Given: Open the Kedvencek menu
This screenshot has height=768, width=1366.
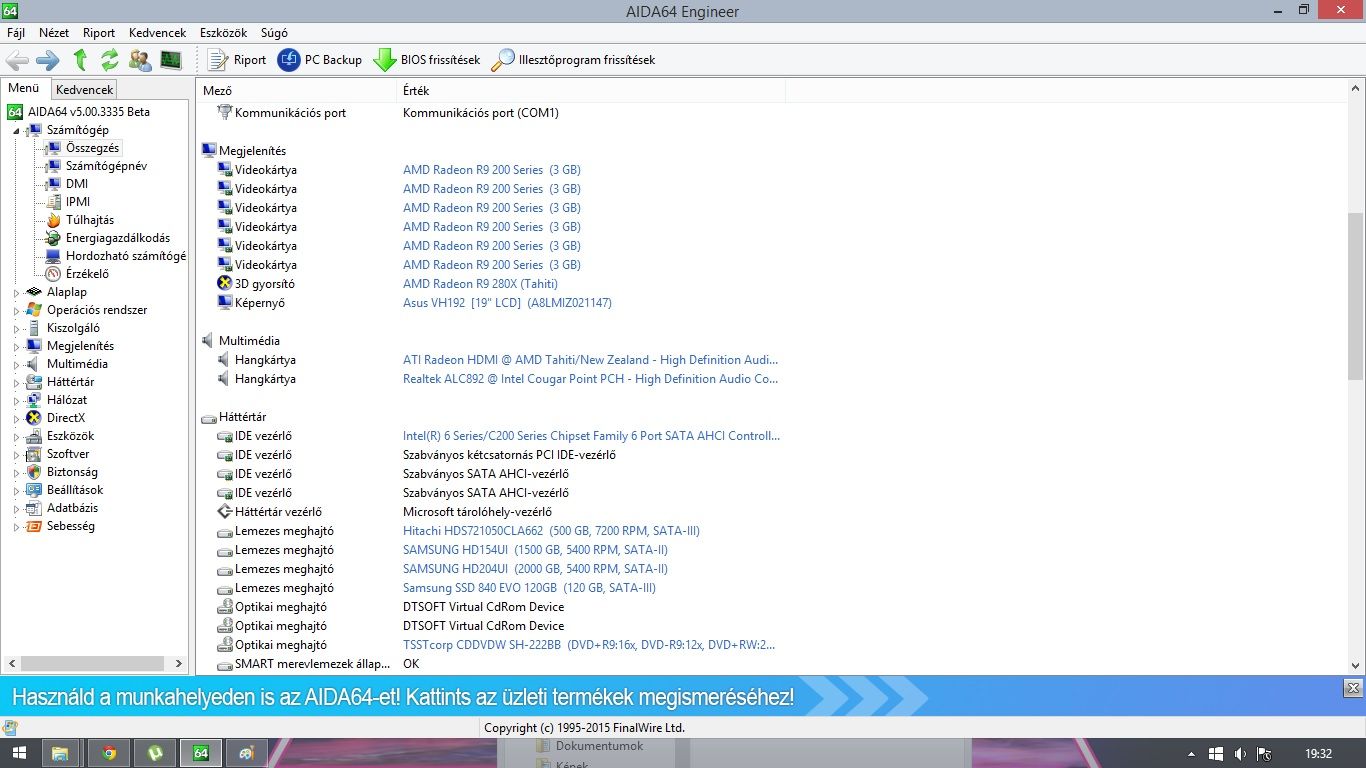Looking at the screenshot, I should point(157,33).
